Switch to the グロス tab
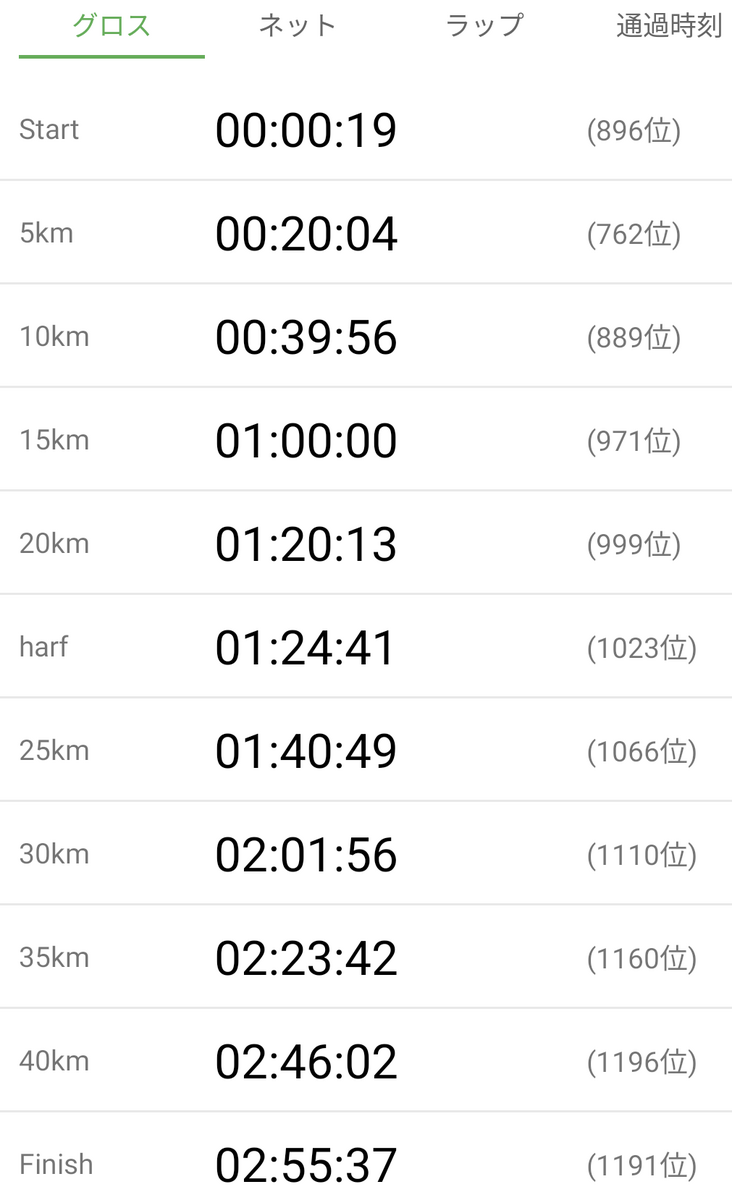 point(111,27)
